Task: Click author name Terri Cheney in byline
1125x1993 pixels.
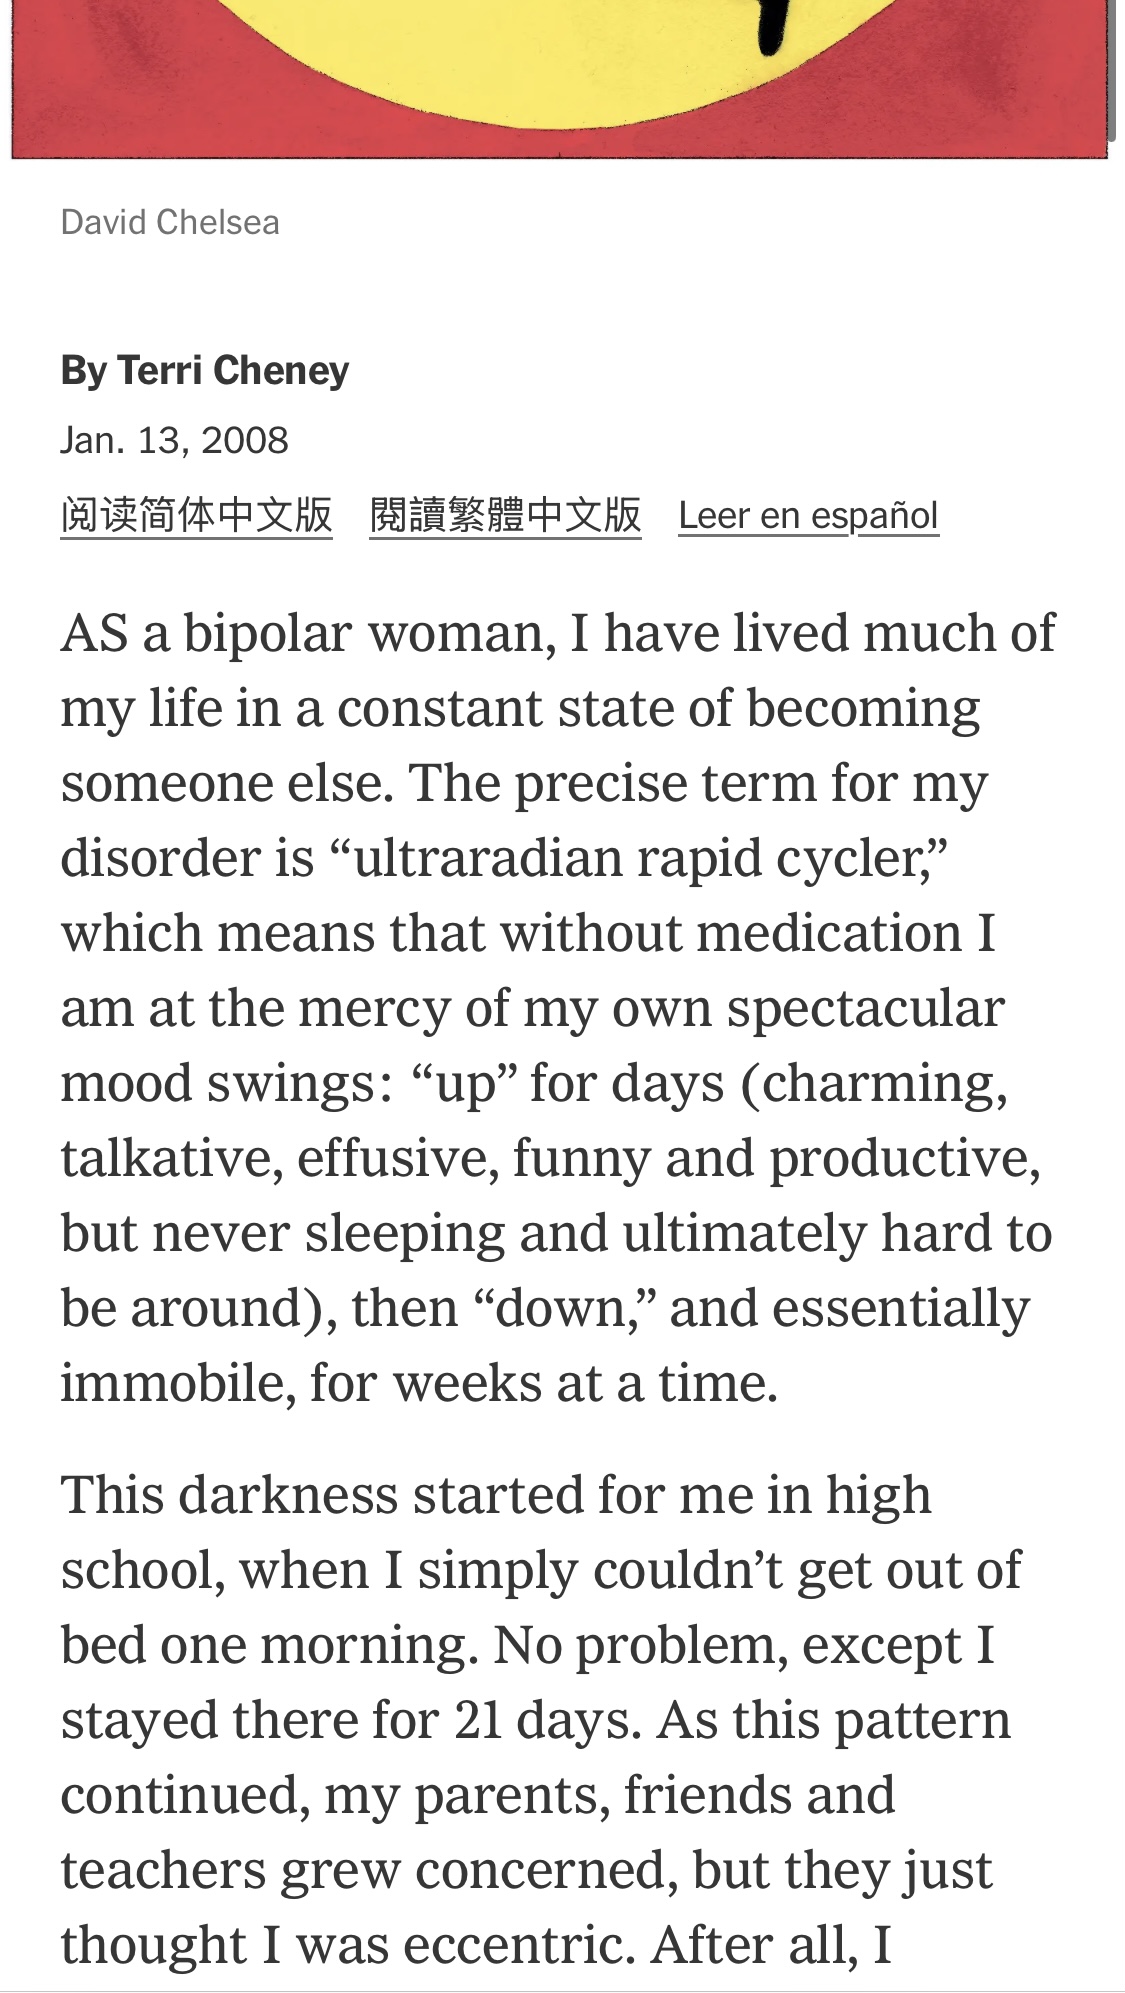Action: (233, 370)
